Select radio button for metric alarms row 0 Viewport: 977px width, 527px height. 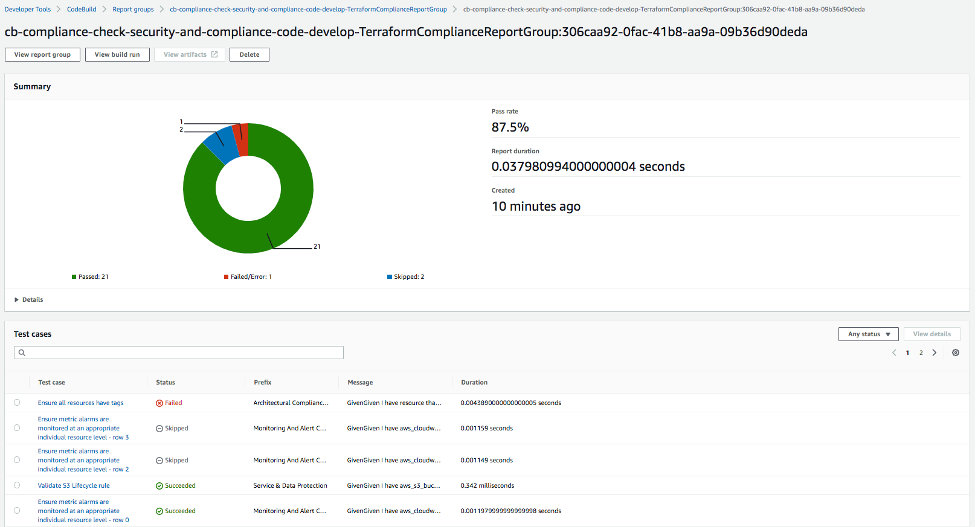click(x=17, y=510)
